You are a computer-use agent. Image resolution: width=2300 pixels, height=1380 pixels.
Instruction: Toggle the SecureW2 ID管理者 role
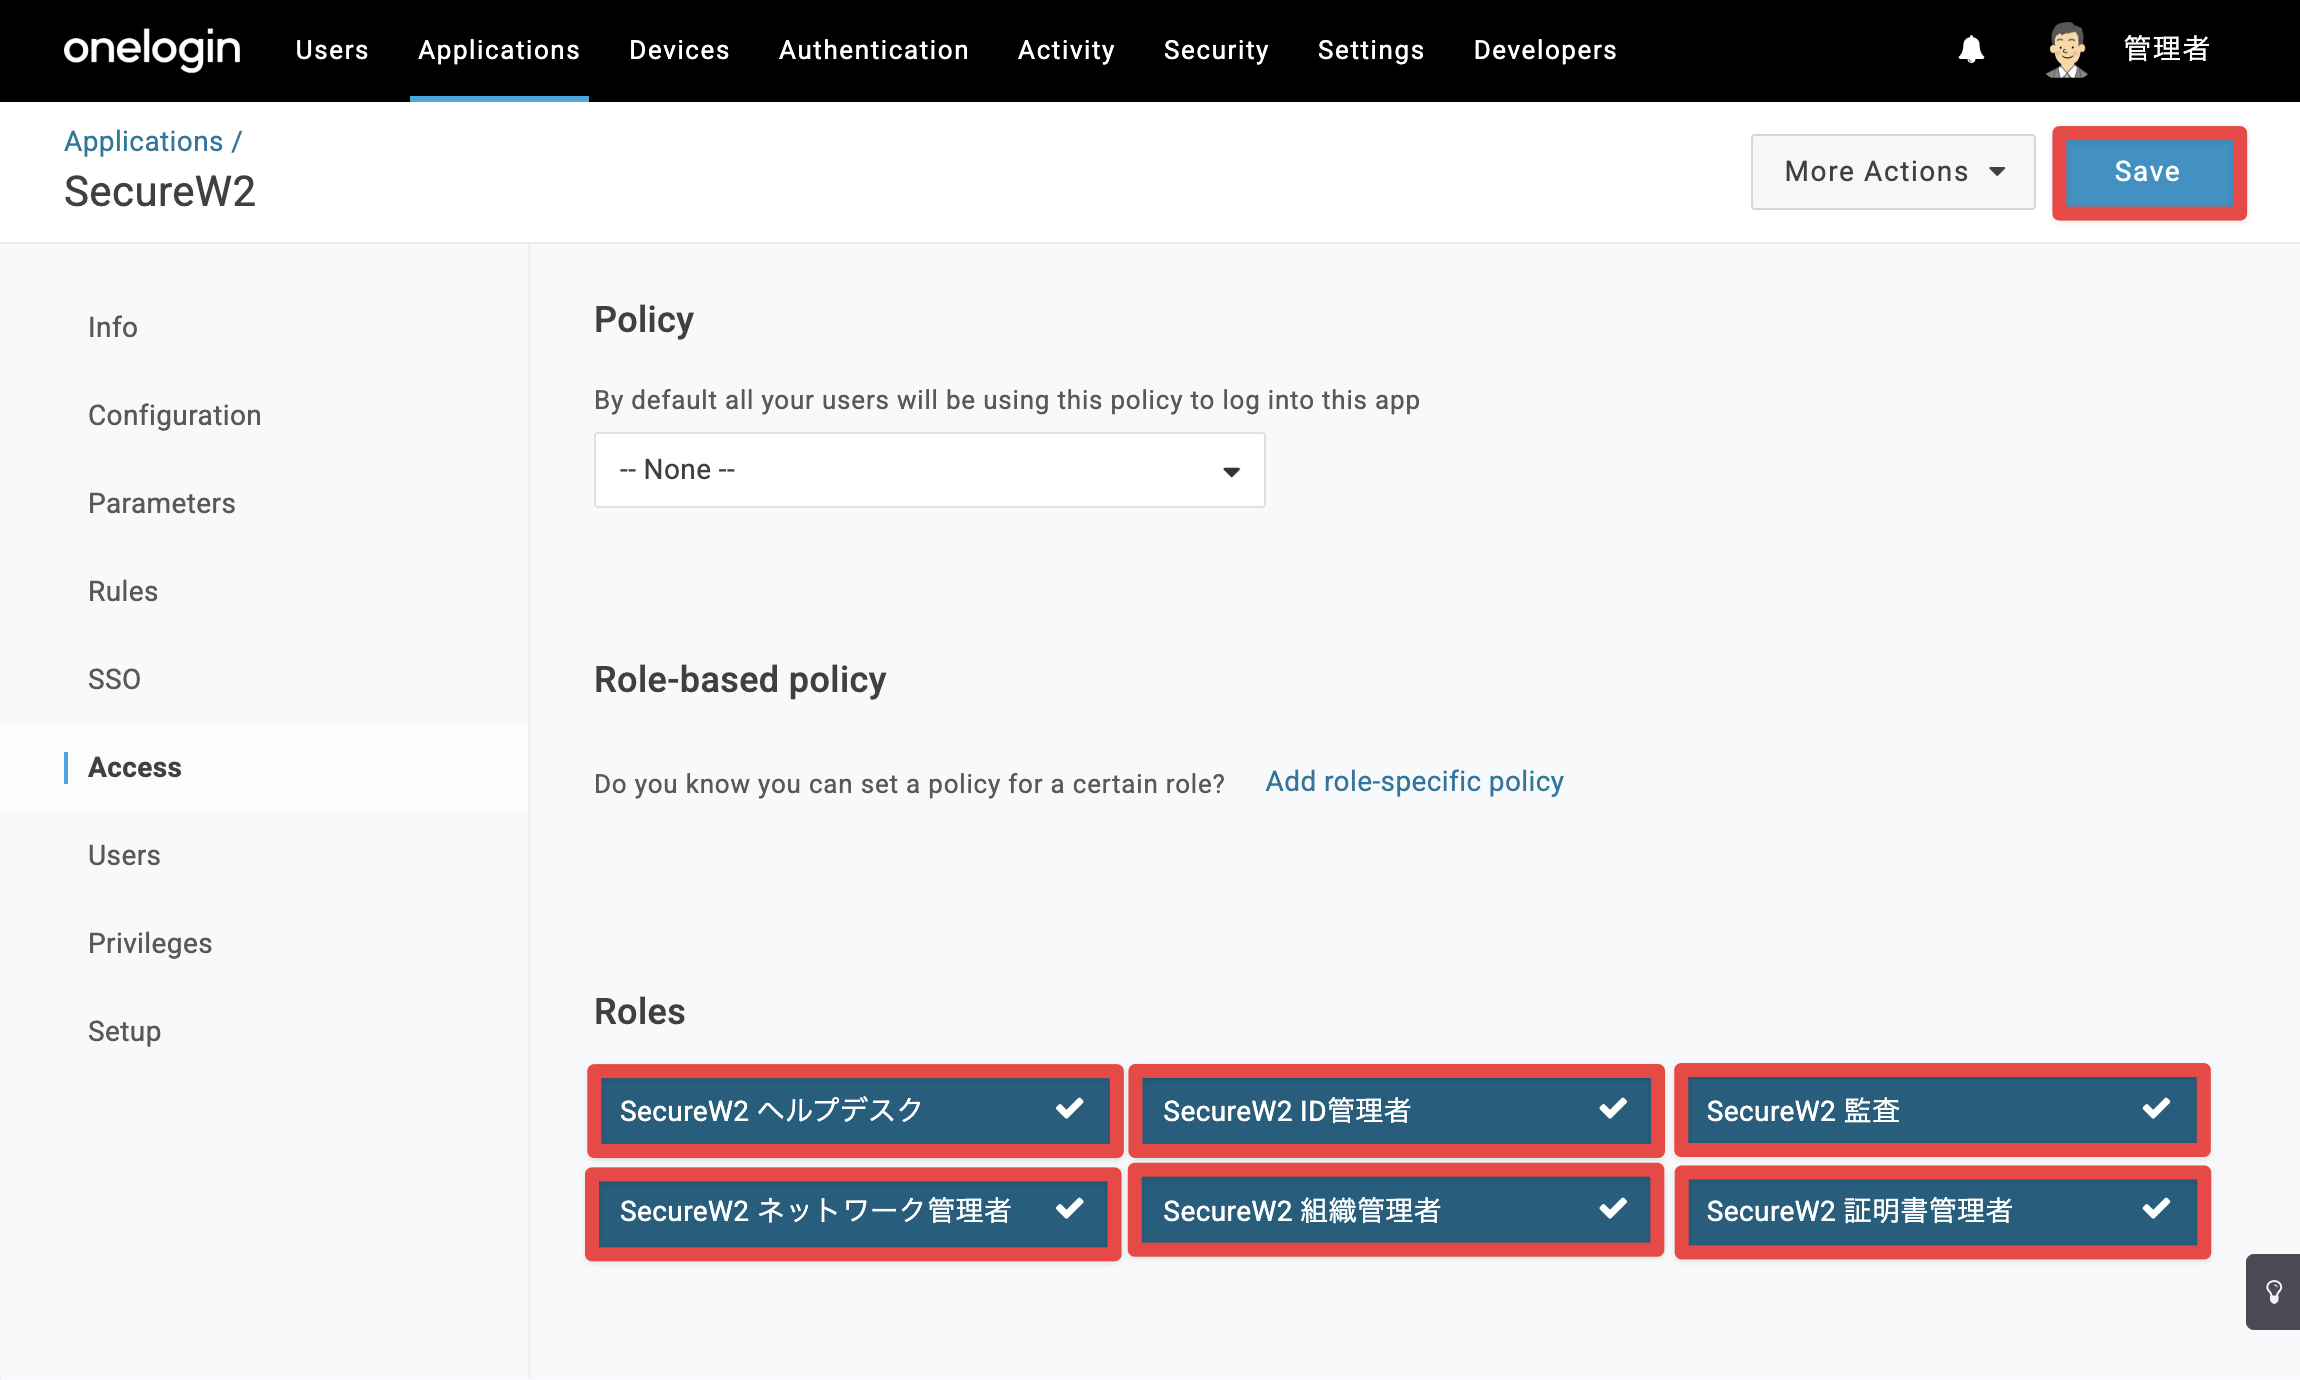click(1397, 1110)
